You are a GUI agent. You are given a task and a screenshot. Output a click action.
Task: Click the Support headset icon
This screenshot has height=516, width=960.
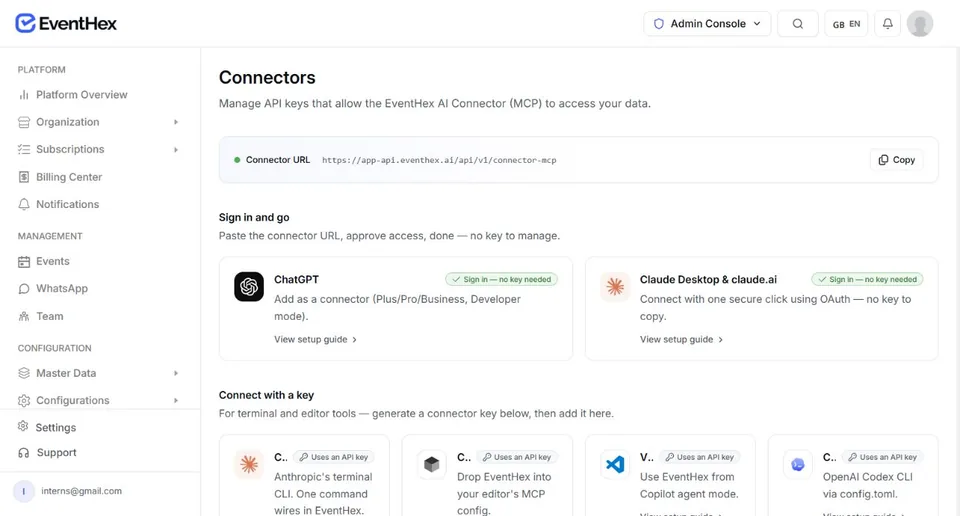(x=24, y=453)
